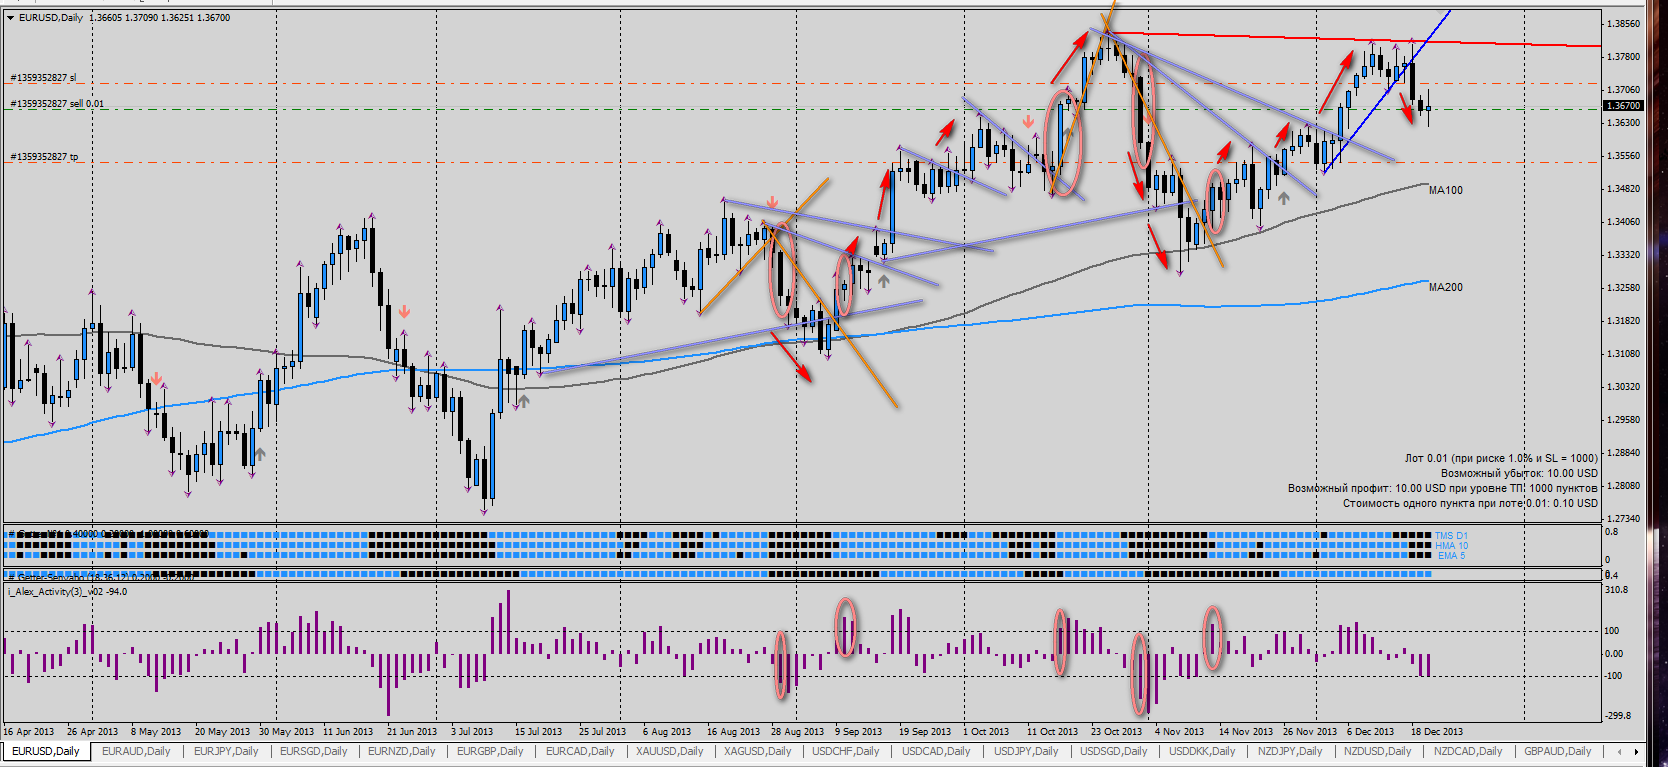1668x767 pixels.
Task: Click the -299.8 activity scale value
Action: [1617, 716]
